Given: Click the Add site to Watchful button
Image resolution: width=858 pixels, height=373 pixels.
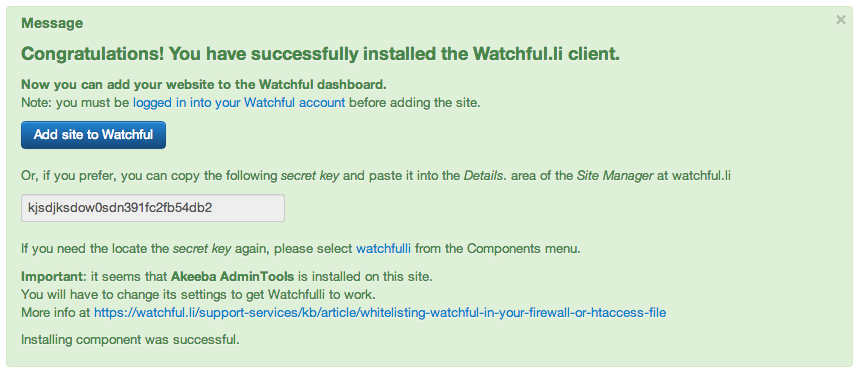Looking at the screenshot, I should pos(93,135).
